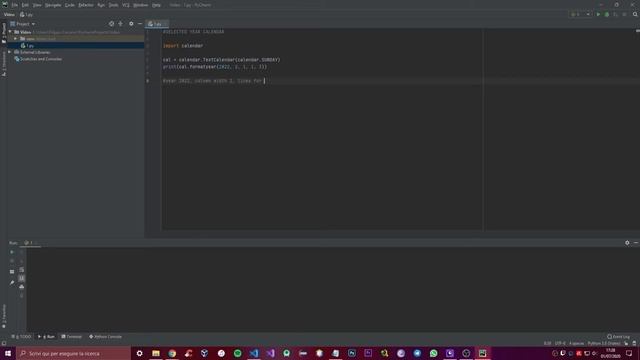Open the Event Log
This screenshot has height=360, width=640.
tap(618, 337)
